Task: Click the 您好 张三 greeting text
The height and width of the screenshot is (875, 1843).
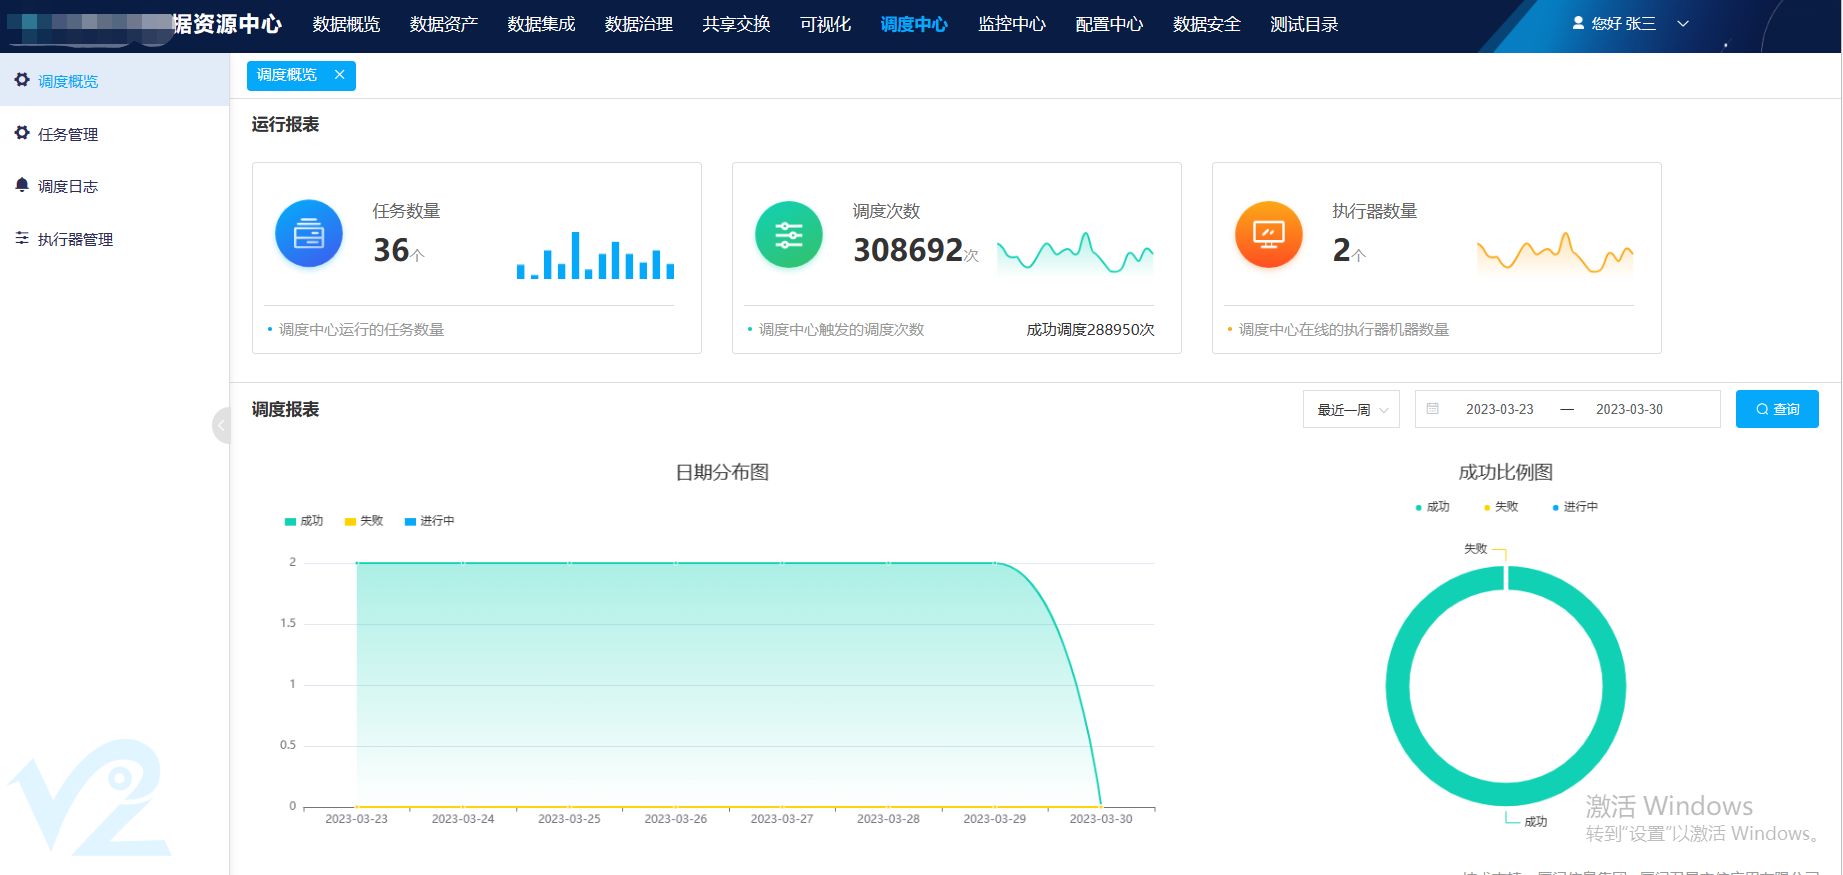Action: (1624, 23)
